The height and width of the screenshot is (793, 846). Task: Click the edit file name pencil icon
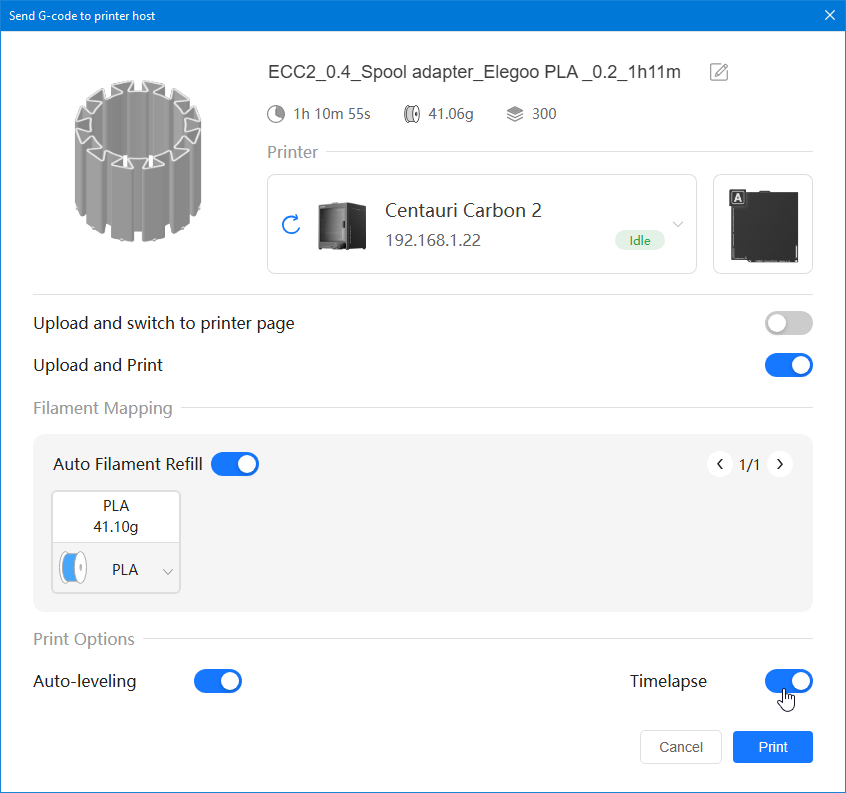718,72
